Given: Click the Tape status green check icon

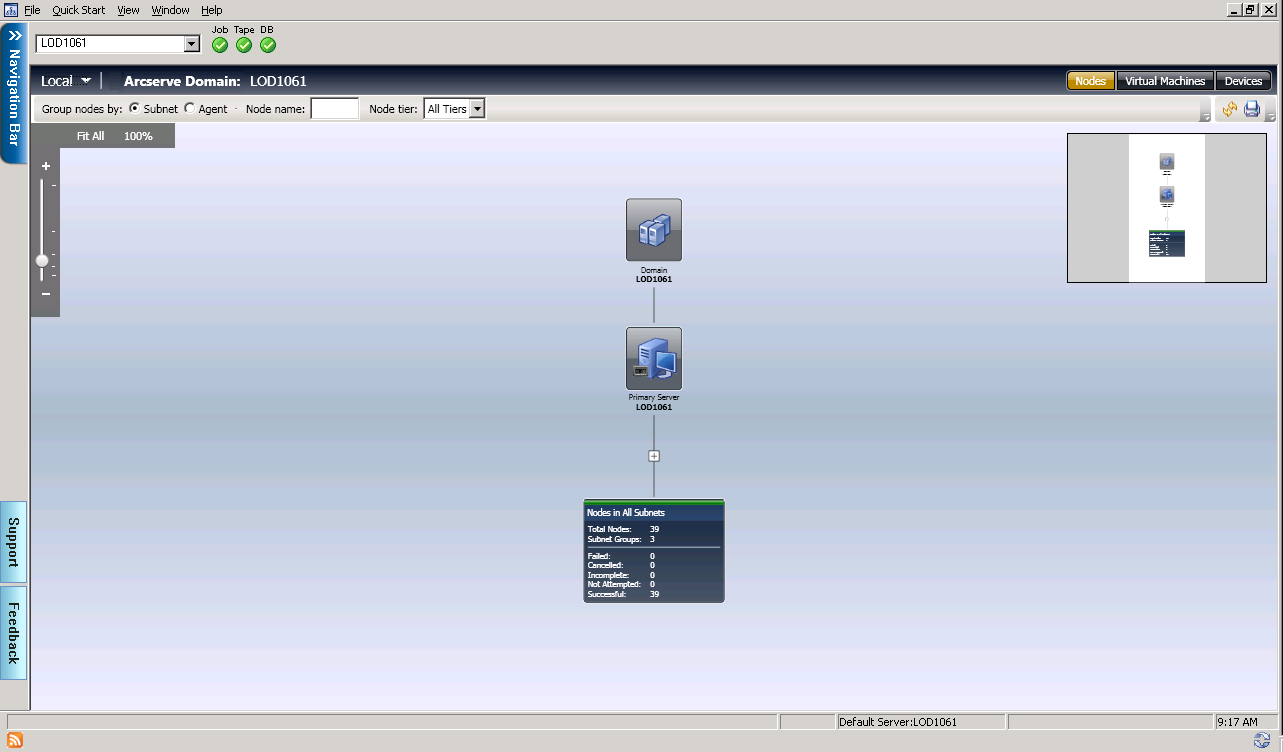Looking at the screenshot, I should [x=244, y=45].
